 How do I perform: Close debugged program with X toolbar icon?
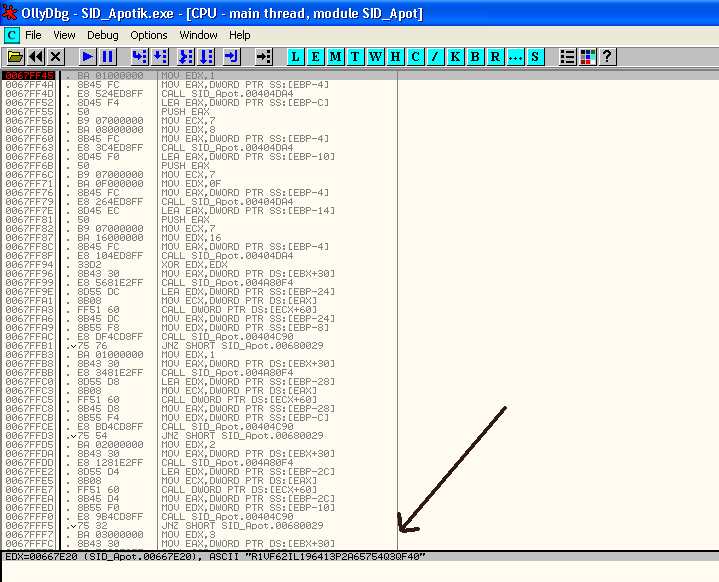point(55,57)
